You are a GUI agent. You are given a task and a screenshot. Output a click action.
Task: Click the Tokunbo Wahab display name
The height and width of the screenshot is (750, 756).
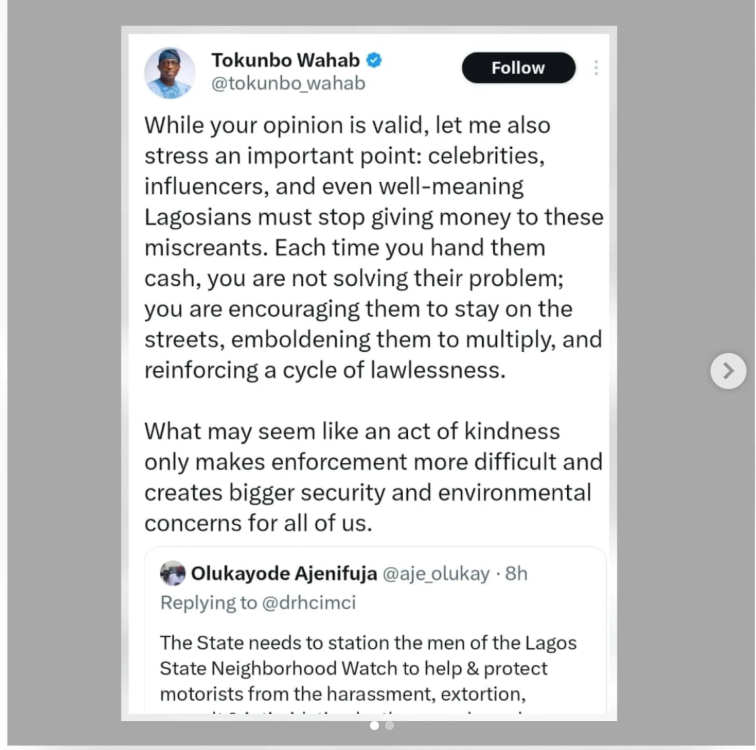[x=285, y=60]
